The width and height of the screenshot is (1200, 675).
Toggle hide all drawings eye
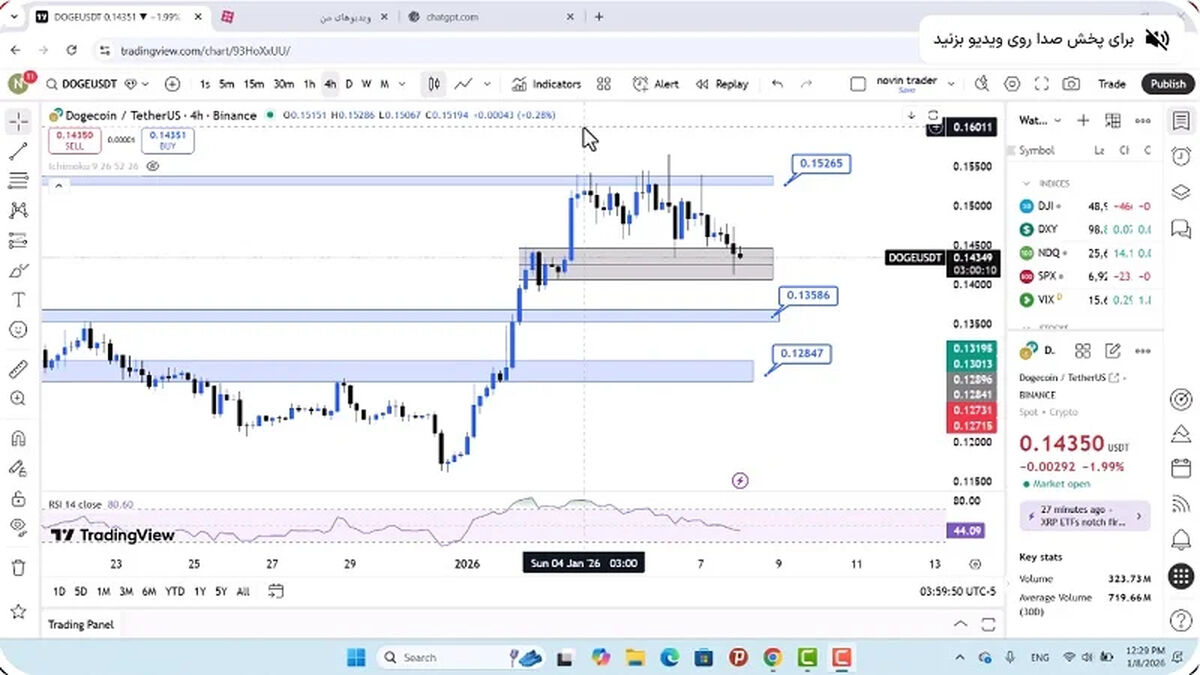coord(18,527)
